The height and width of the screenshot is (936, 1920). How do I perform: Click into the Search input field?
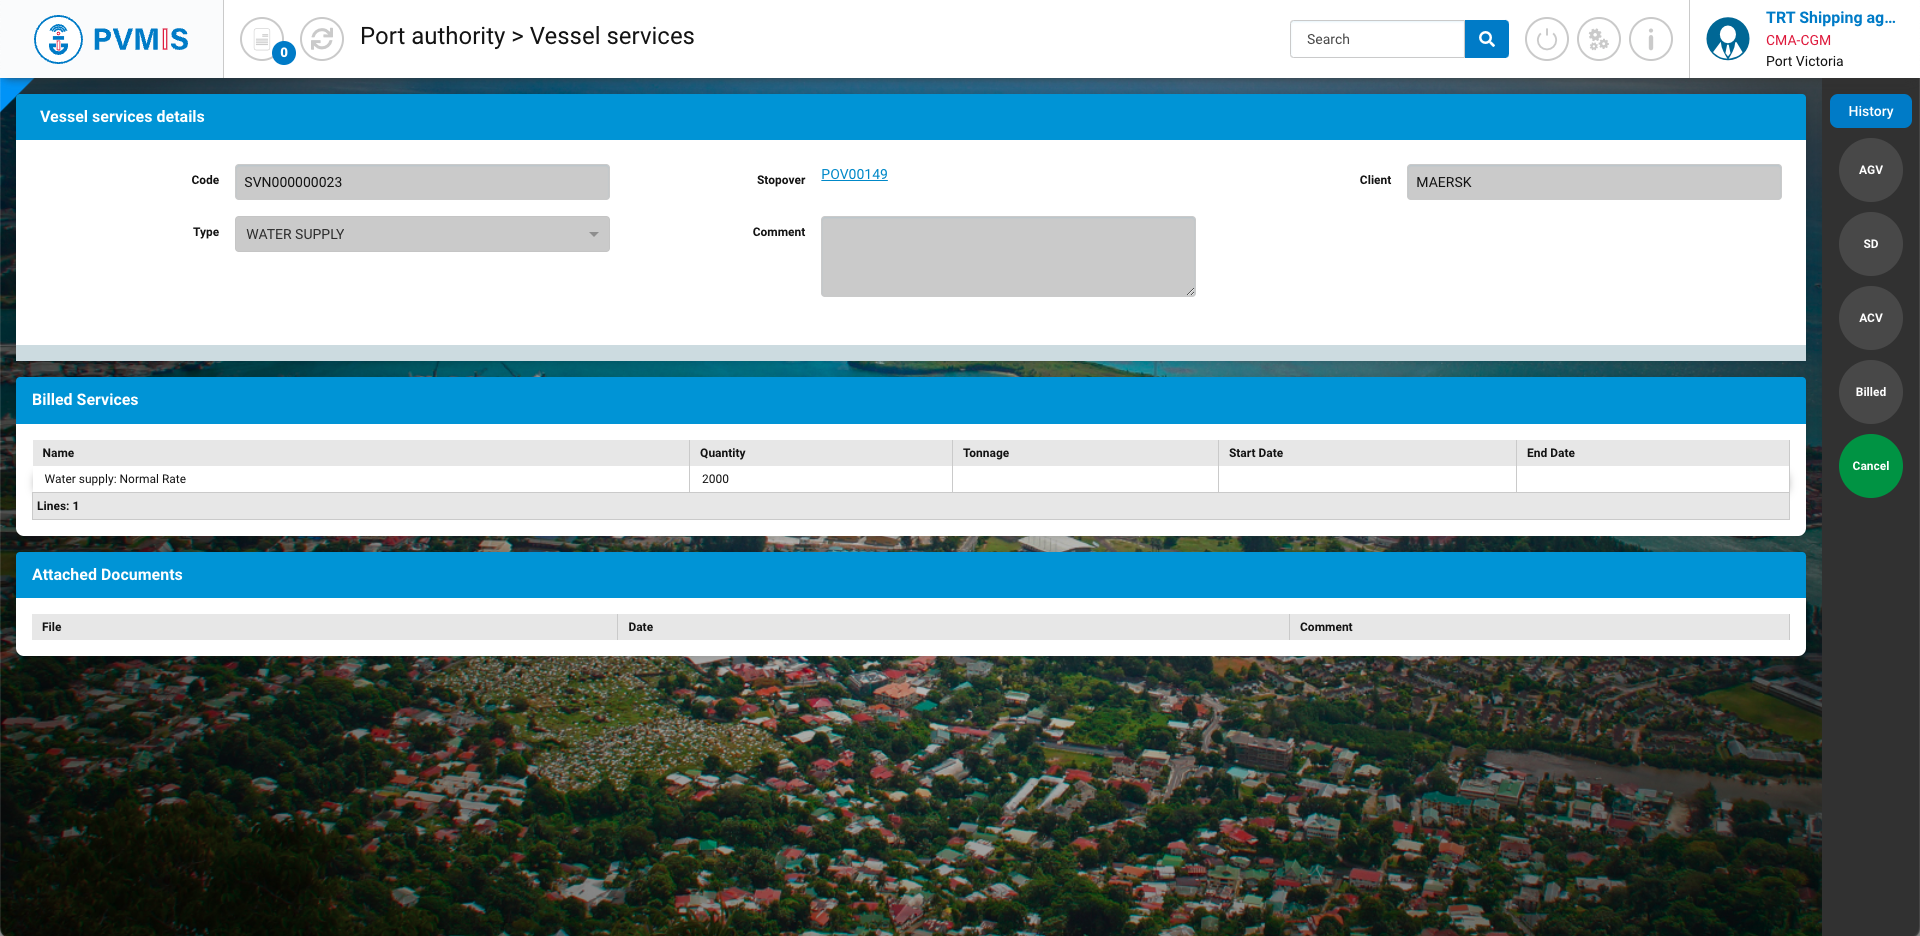1377,39
